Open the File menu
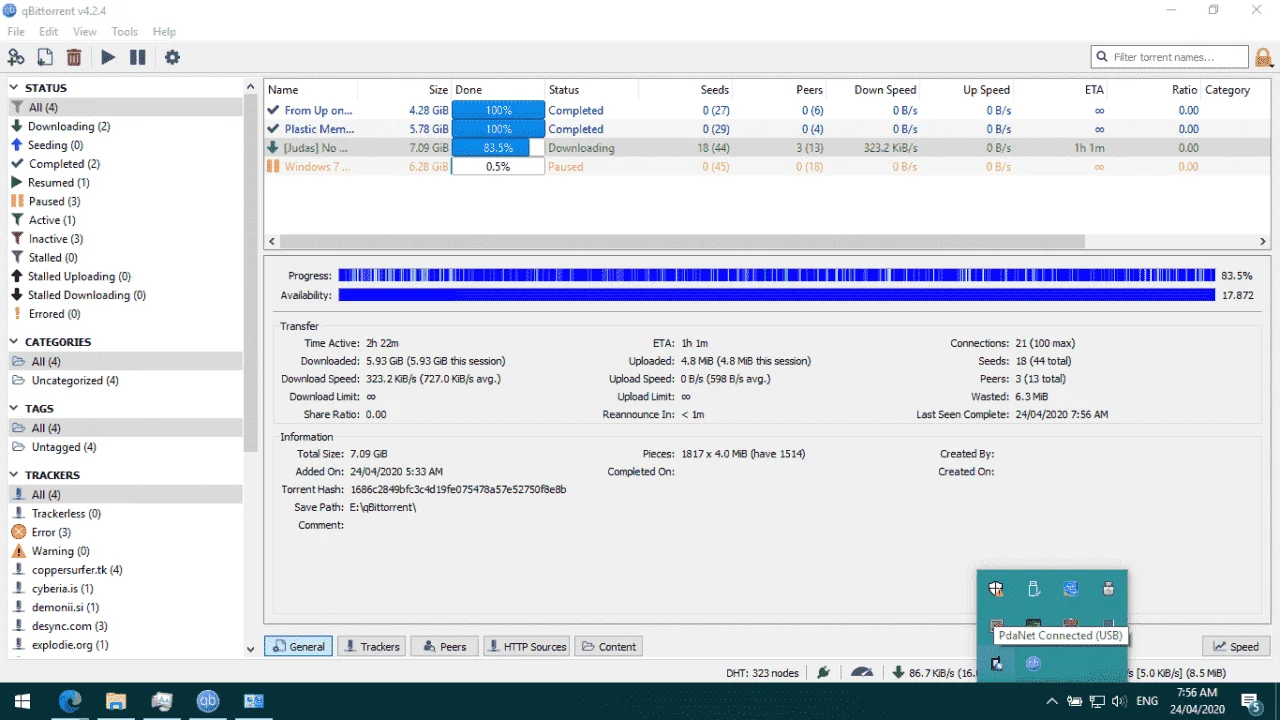The height and width of the screenshot is (720, 1280). [x=16, y=32]
